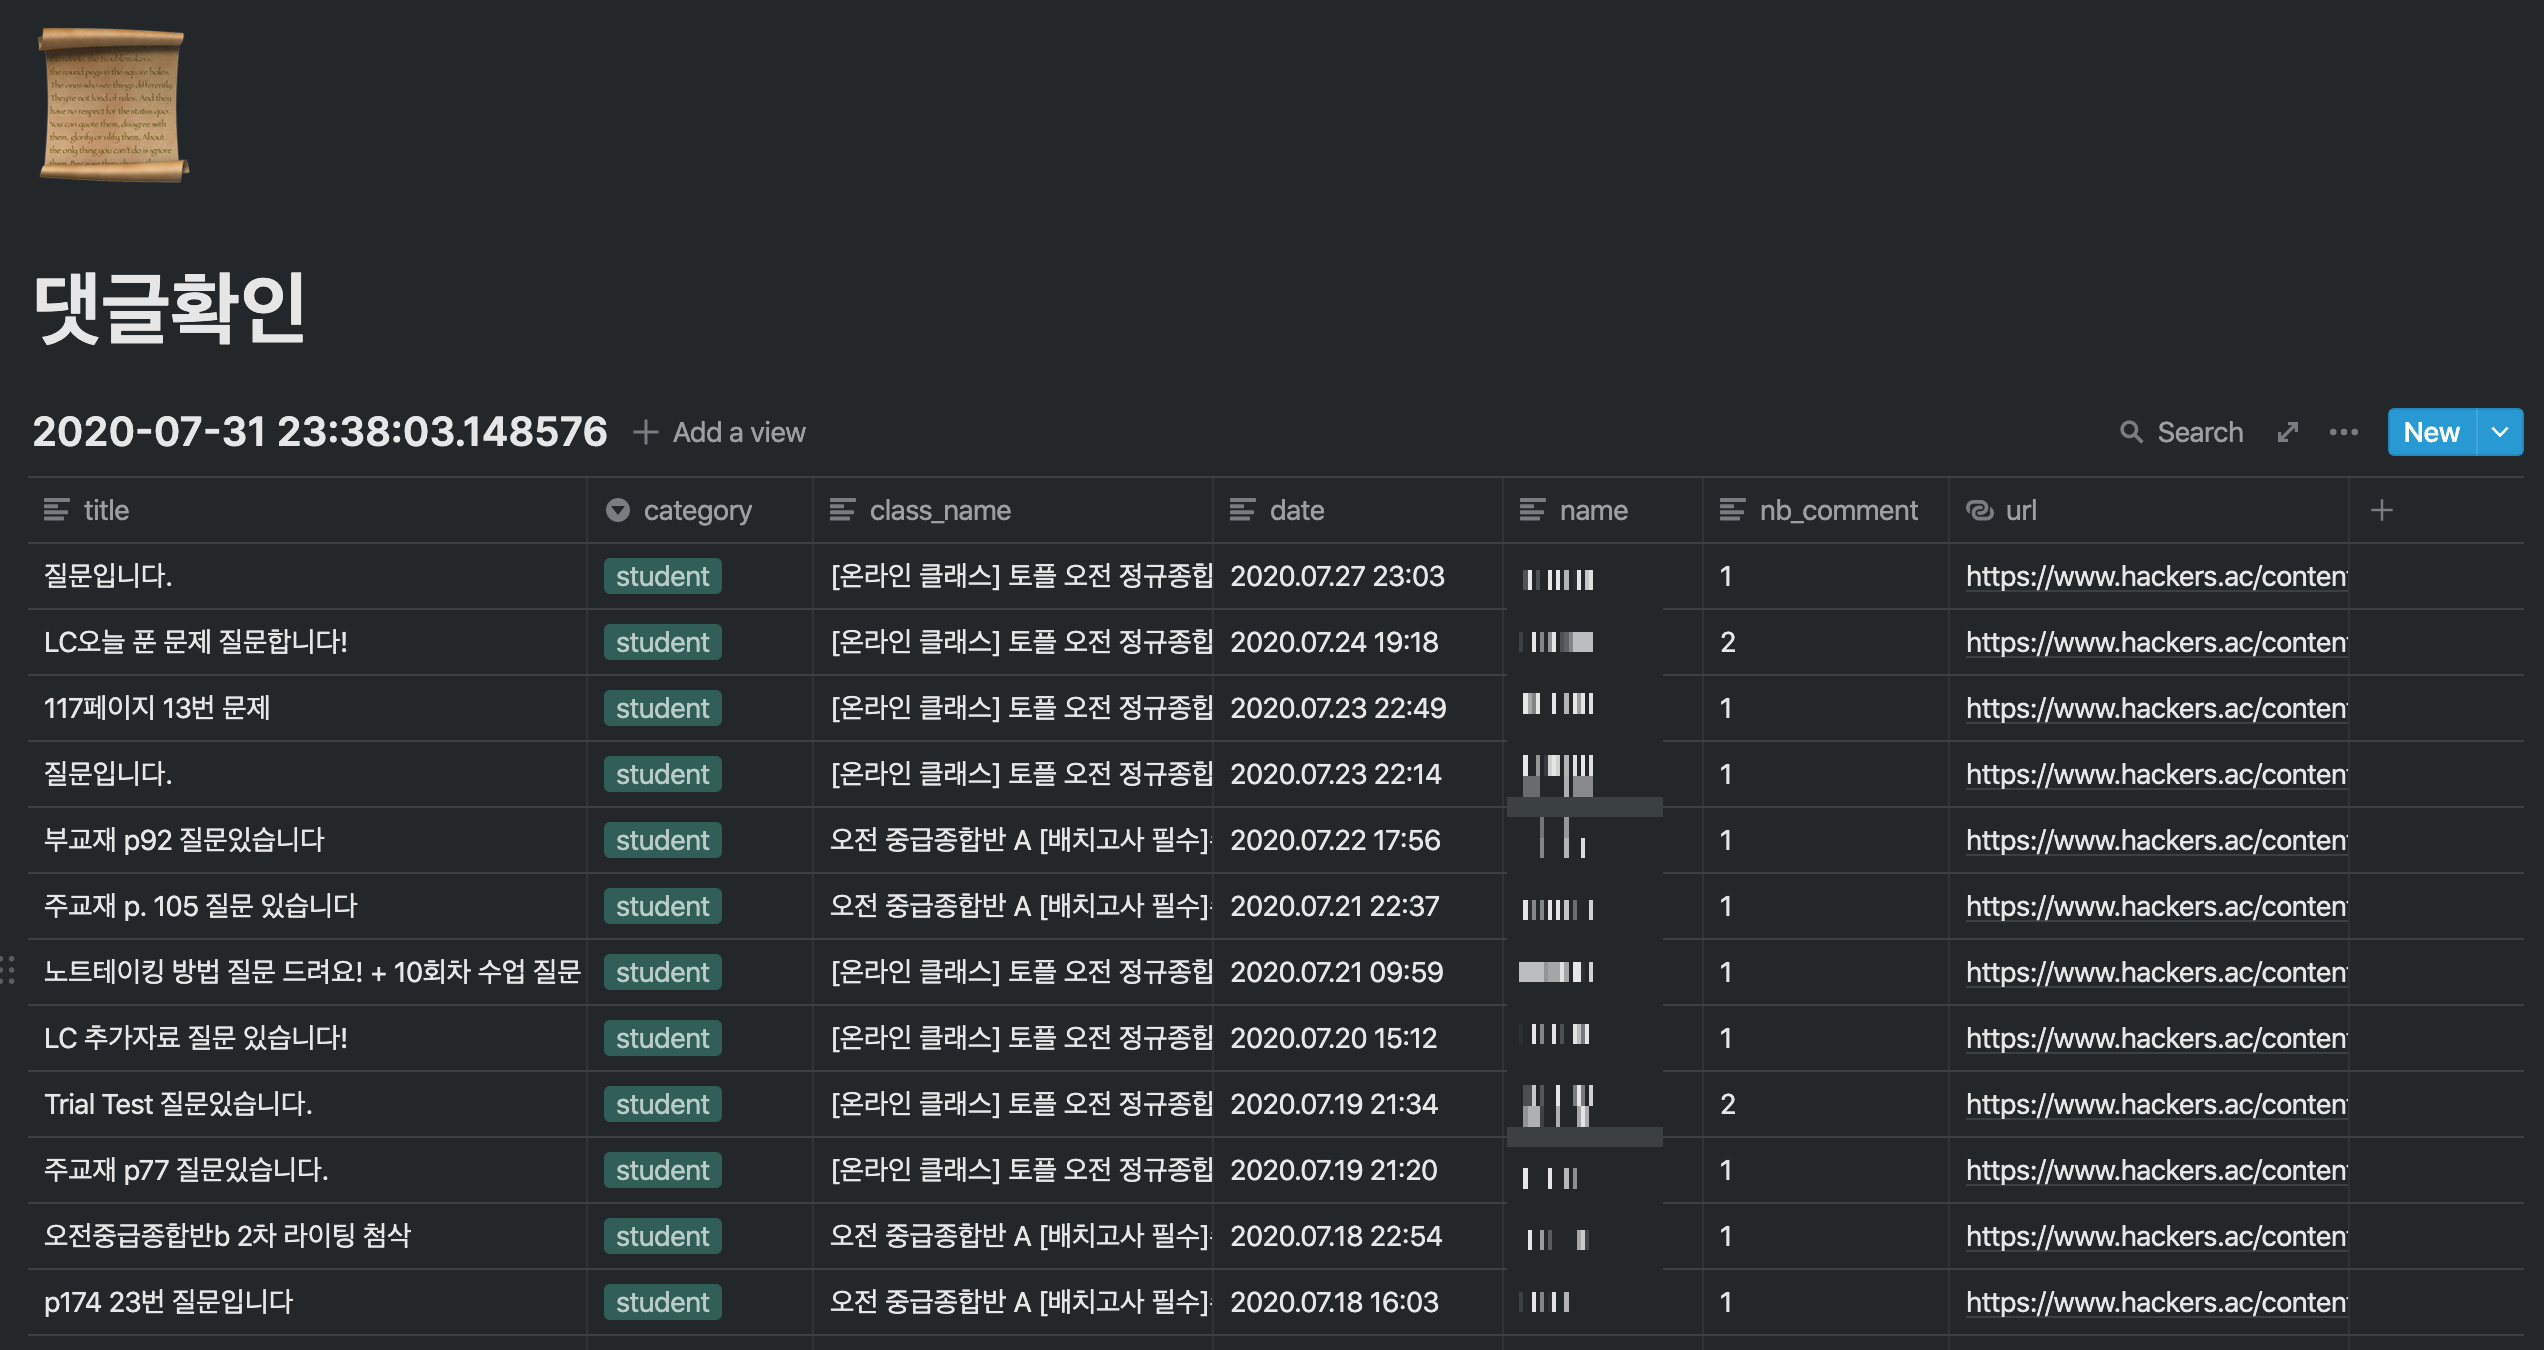This screenshot has width=2544, height=1350.
Task: Open URL link in LC오늘 푼 문제 row
Action: [x=2156, y=642]
